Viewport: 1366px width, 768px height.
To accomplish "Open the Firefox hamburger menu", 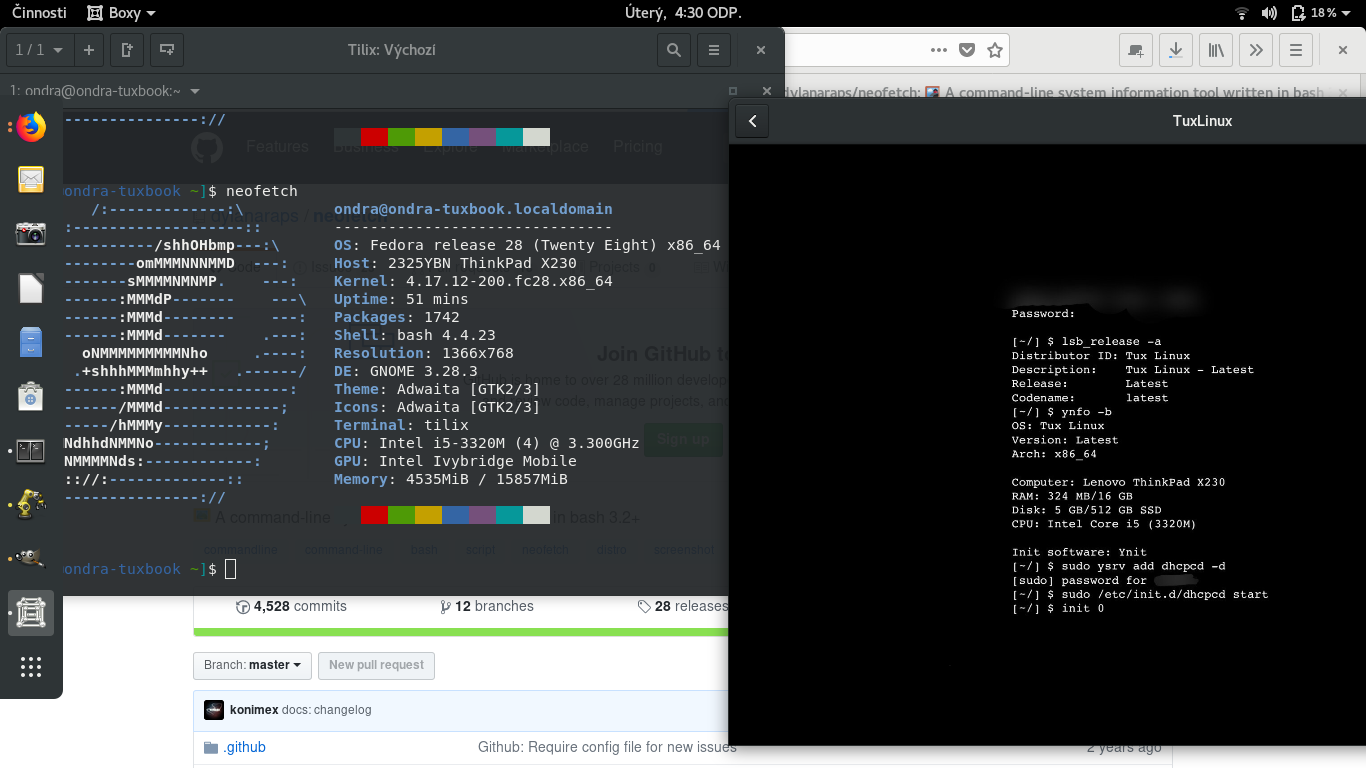I will tap(1295, 50).
